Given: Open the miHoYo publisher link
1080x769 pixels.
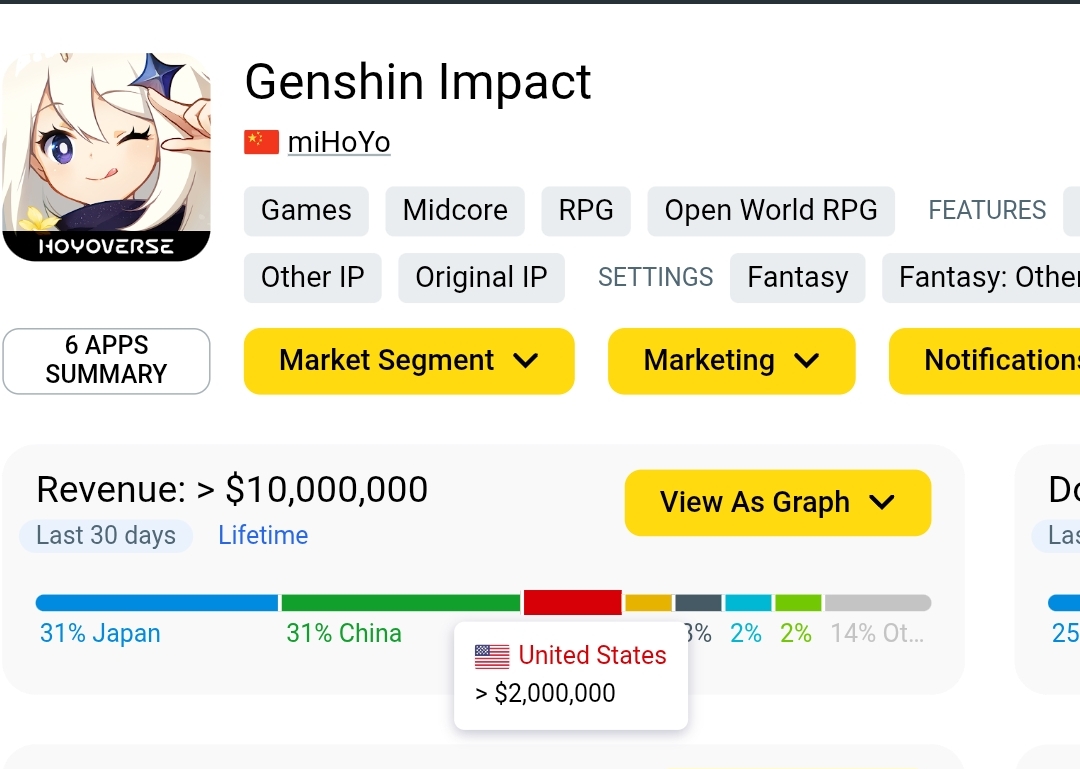Looking at the screenshot, I should click(339, 143).
